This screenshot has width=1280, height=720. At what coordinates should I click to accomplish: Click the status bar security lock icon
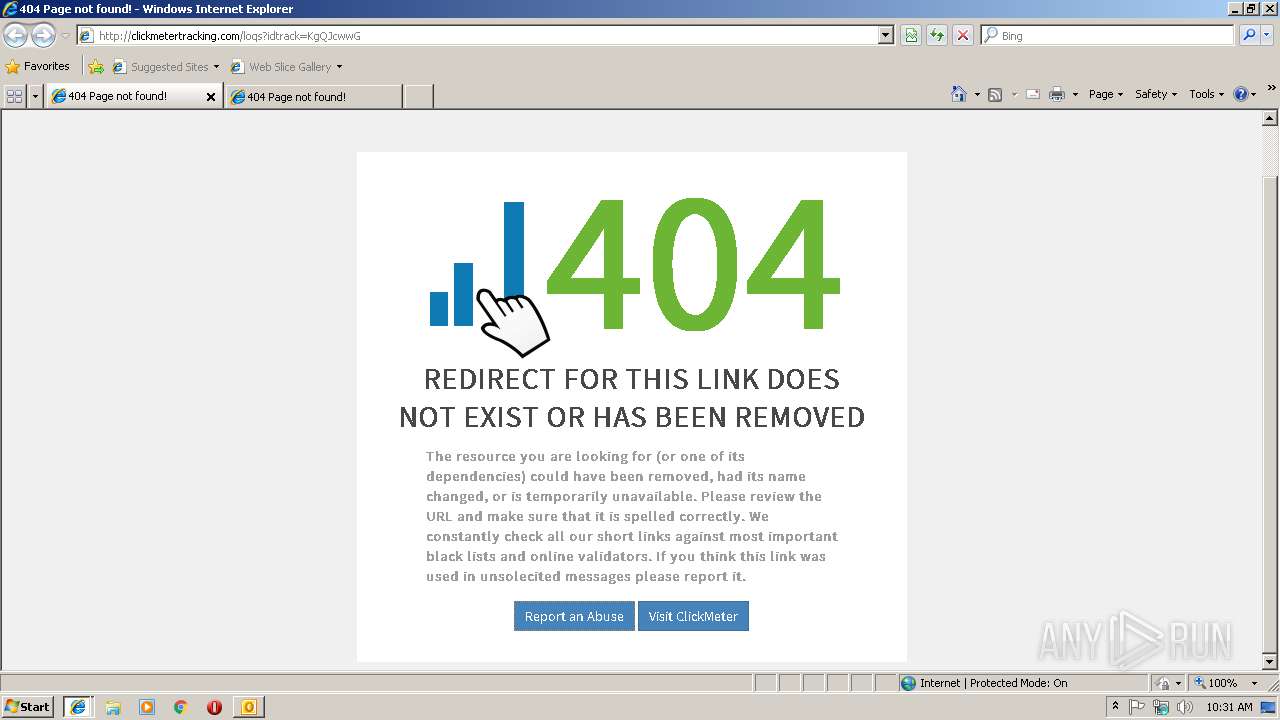coord(1163,683)
